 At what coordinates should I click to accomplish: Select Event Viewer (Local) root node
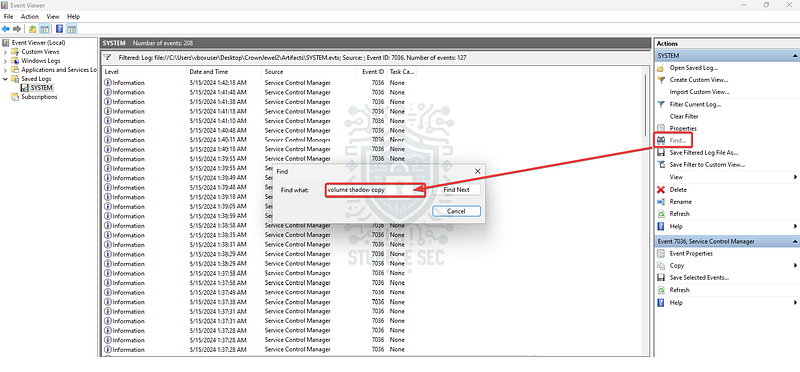(38, 43)
